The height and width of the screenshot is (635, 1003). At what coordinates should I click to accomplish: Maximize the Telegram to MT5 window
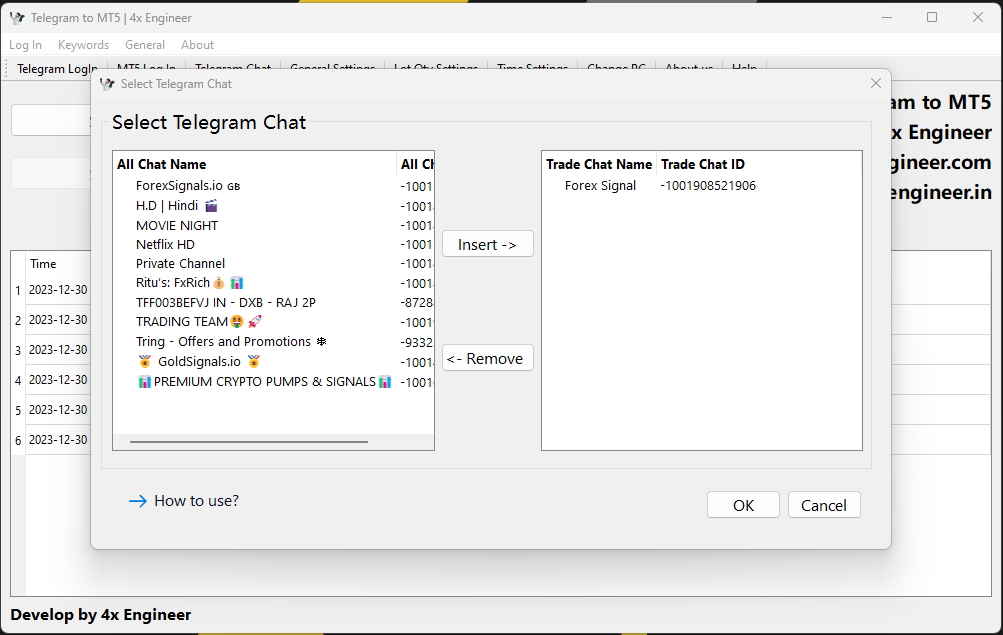pyautogui.click(x=932, y=17)
